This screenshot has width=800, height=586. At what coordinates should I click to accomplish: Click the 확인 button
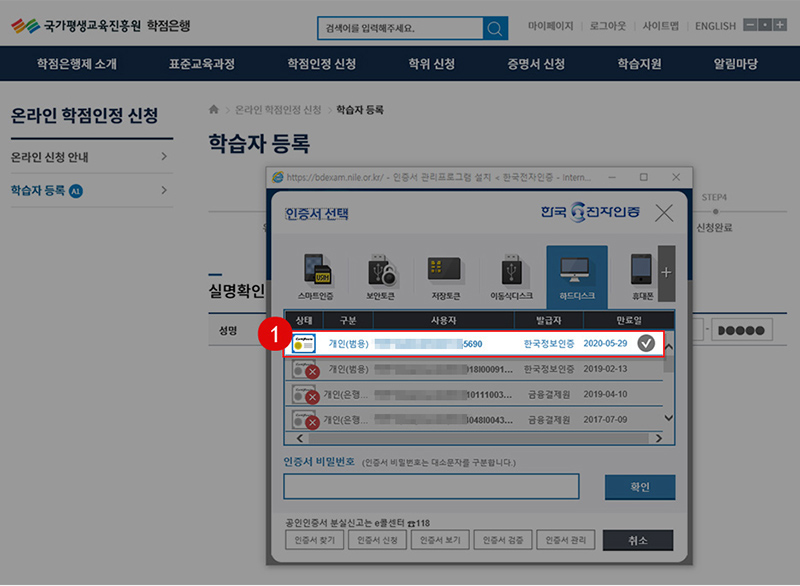pyautogui.click(x=639, y=487)
